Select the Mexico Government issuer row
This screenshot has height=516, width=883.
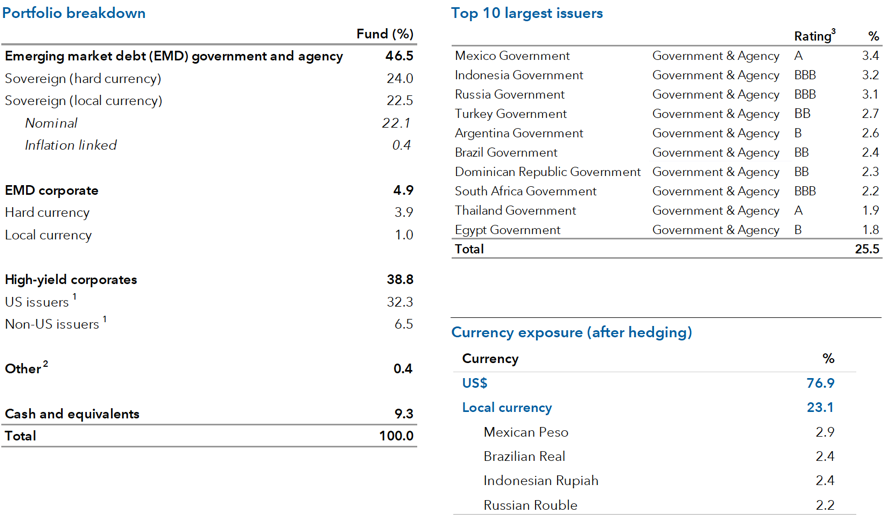pos(512,56)
